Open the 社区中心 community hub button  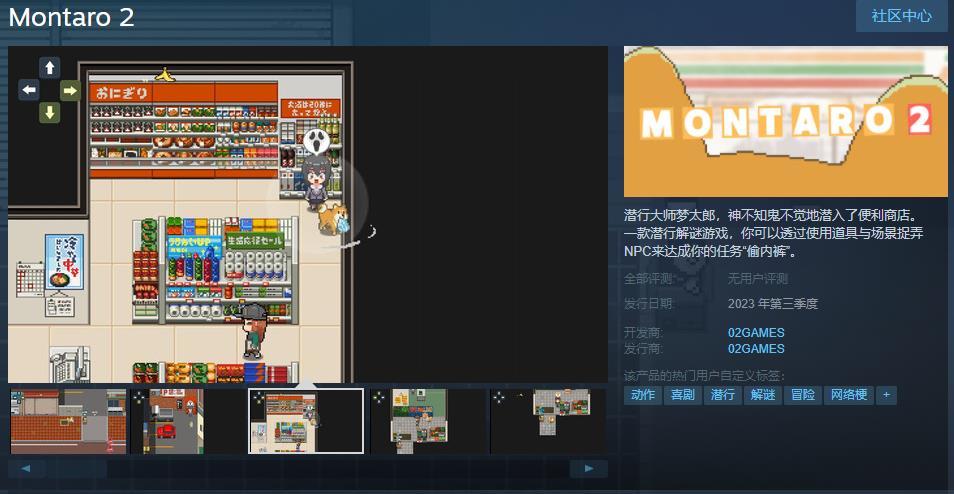coord(900,16)
